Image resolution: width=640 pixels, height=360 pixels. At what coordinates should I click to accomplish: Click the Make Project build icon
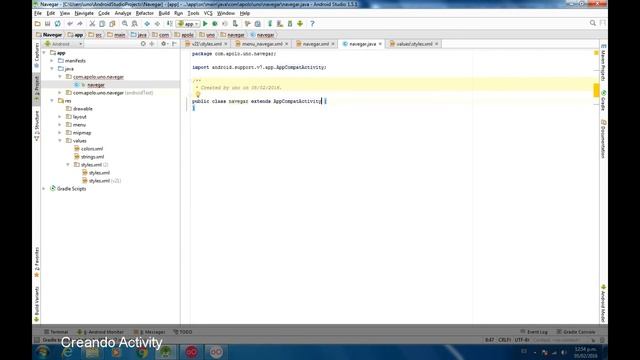(x=169, y=24)
